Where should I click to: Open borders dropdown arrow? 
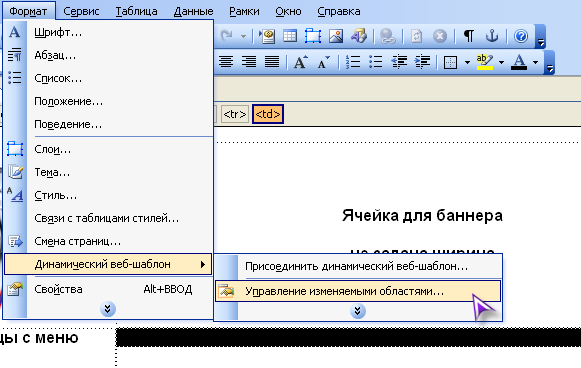(x=467, y=62)
